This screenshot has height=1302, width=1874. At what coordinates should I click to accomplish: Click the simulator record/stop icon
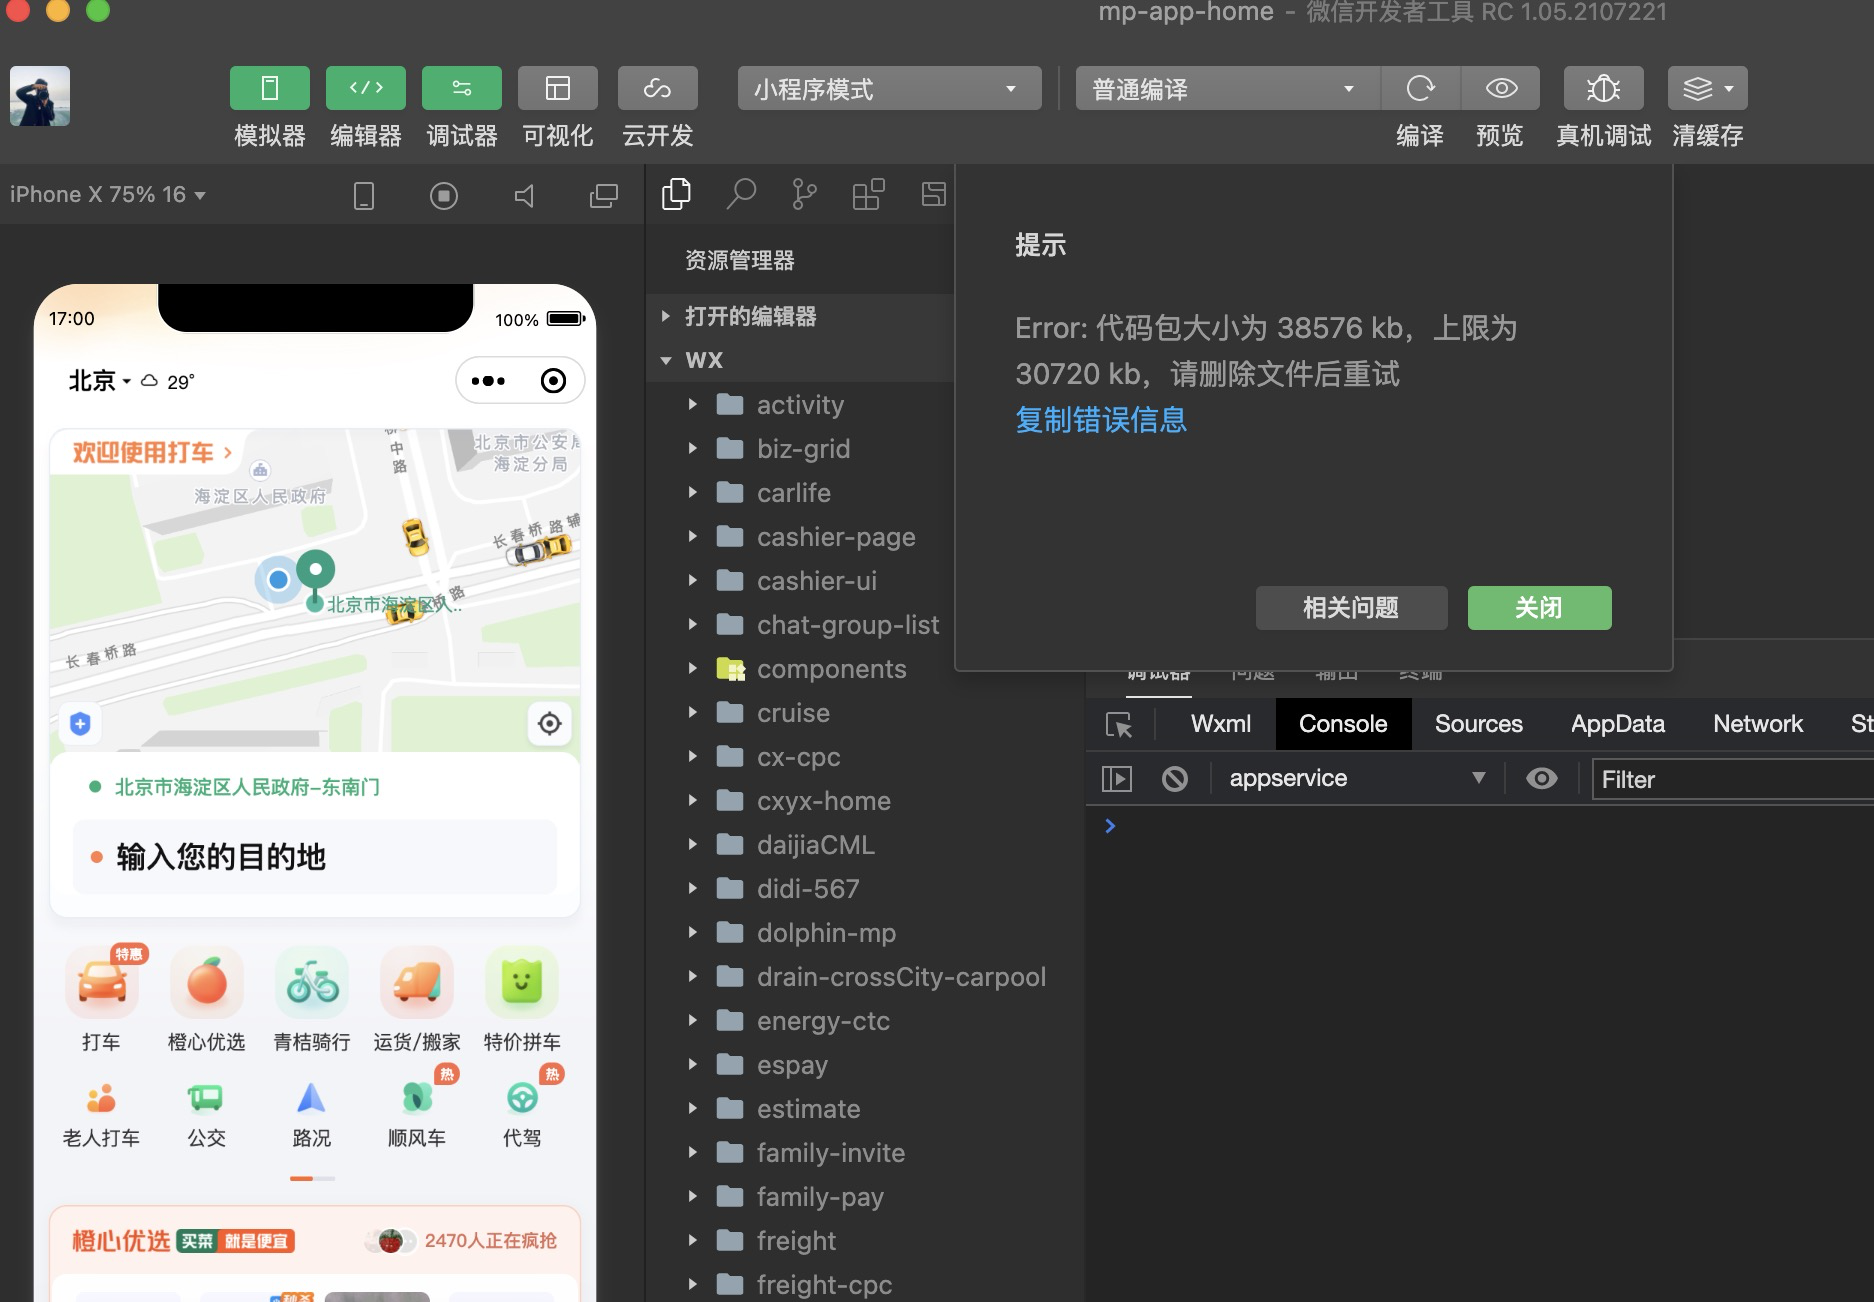[444, 195]
